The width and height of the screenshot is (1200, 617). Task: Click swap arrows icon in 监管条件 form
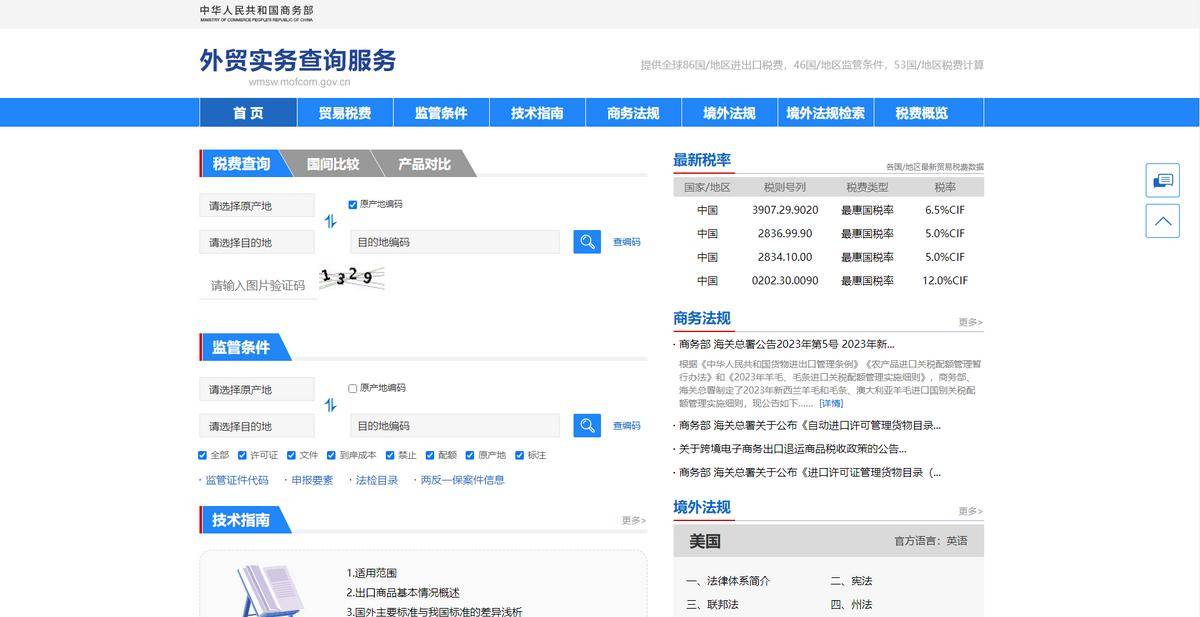(330, 406)
